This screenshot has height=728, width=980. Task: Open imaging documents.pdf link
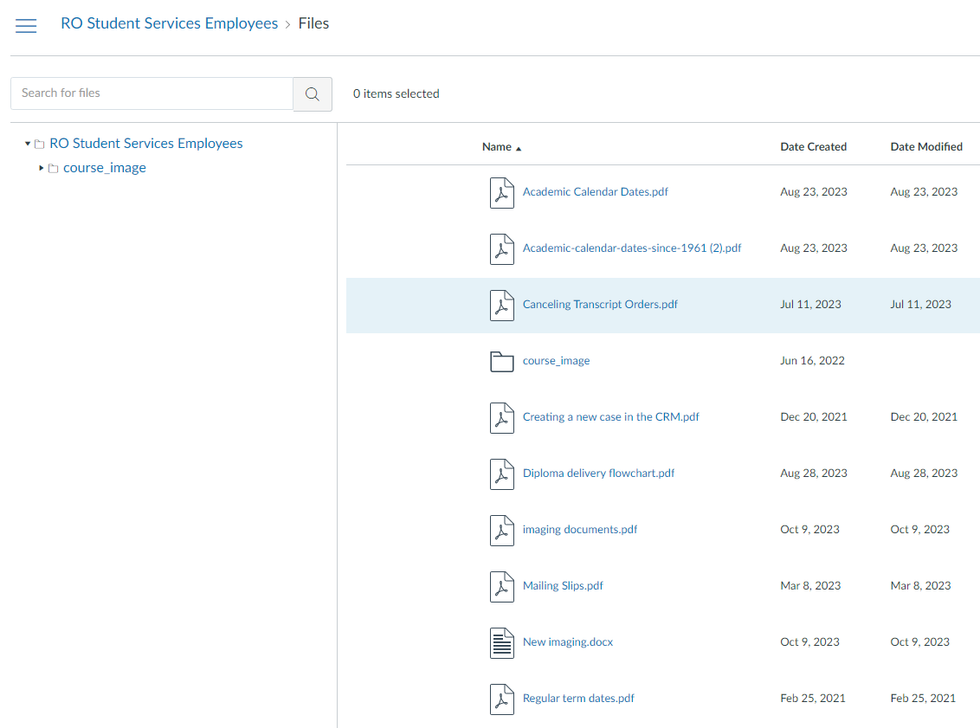tap(580, 529)
